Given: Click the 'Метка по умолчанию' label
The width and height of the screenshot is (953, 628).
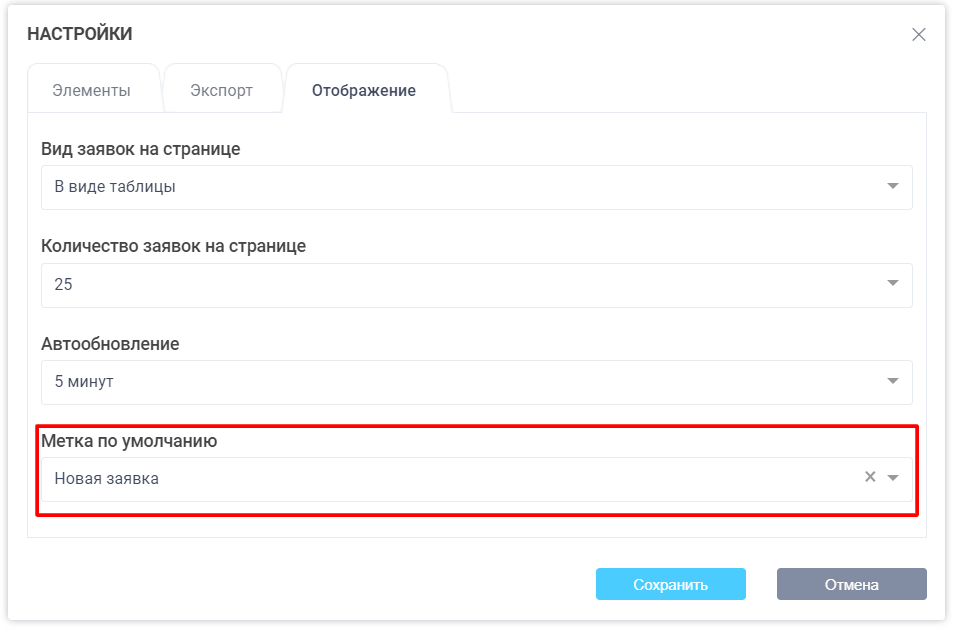Looking at the screenshot, I should 129,440.
